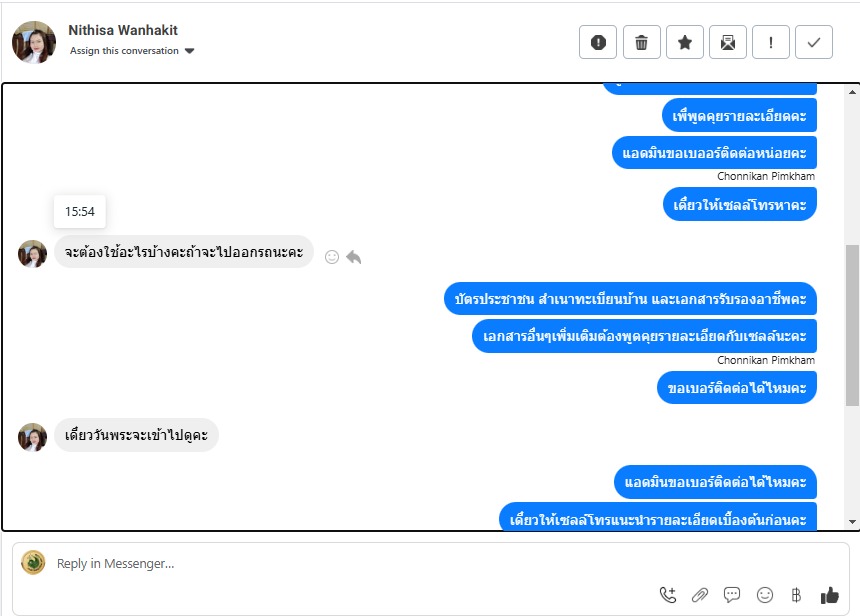Reply to message with arrow icon
Viewport: 860px width, 616px height.
coord(354,257)
